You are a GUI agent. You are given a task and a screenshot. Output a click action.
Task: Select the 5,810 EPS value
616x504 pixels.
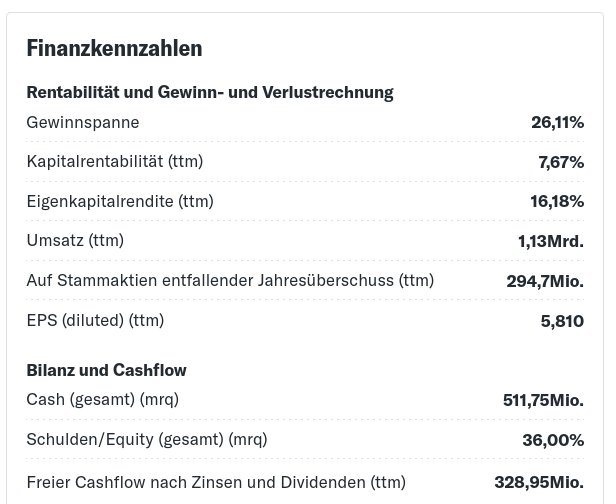point(562,321)
